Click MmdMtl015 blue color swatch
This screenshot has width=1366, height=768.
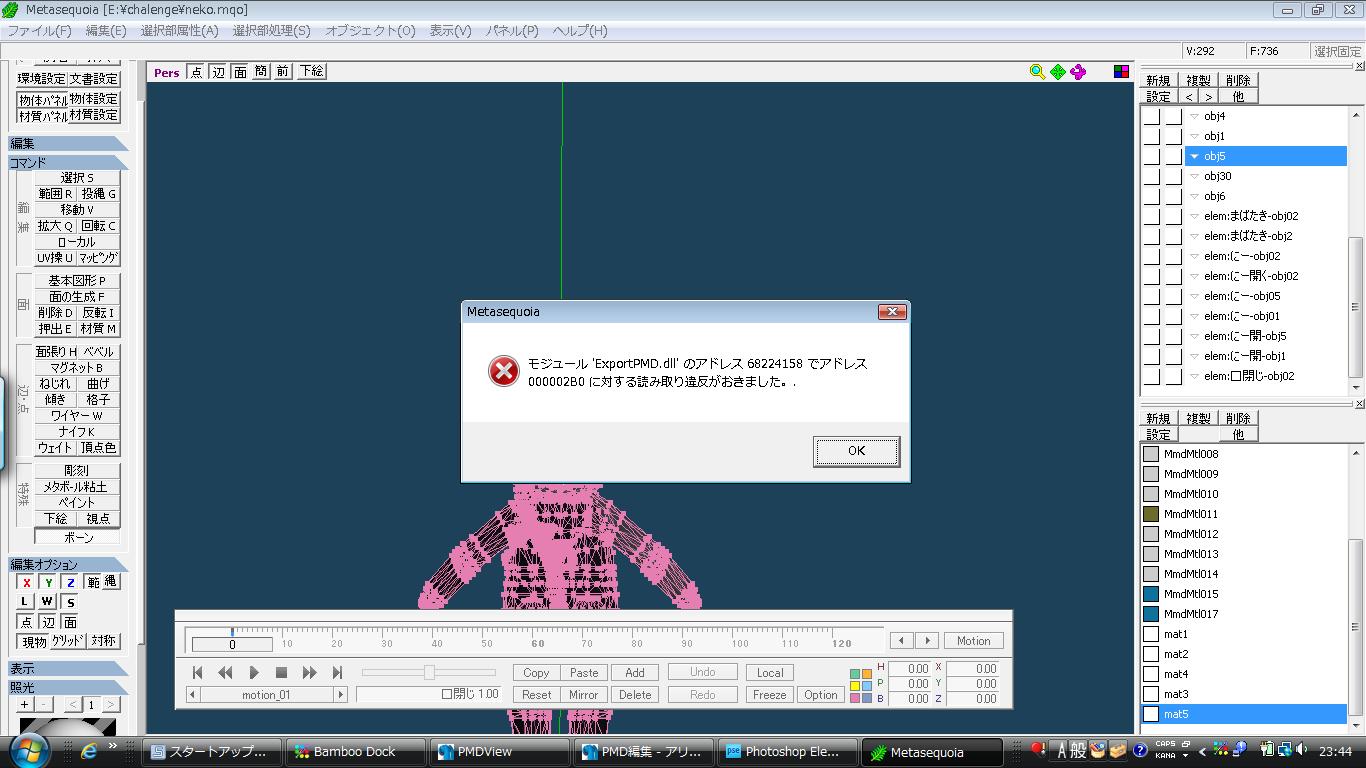[1151, 594]
